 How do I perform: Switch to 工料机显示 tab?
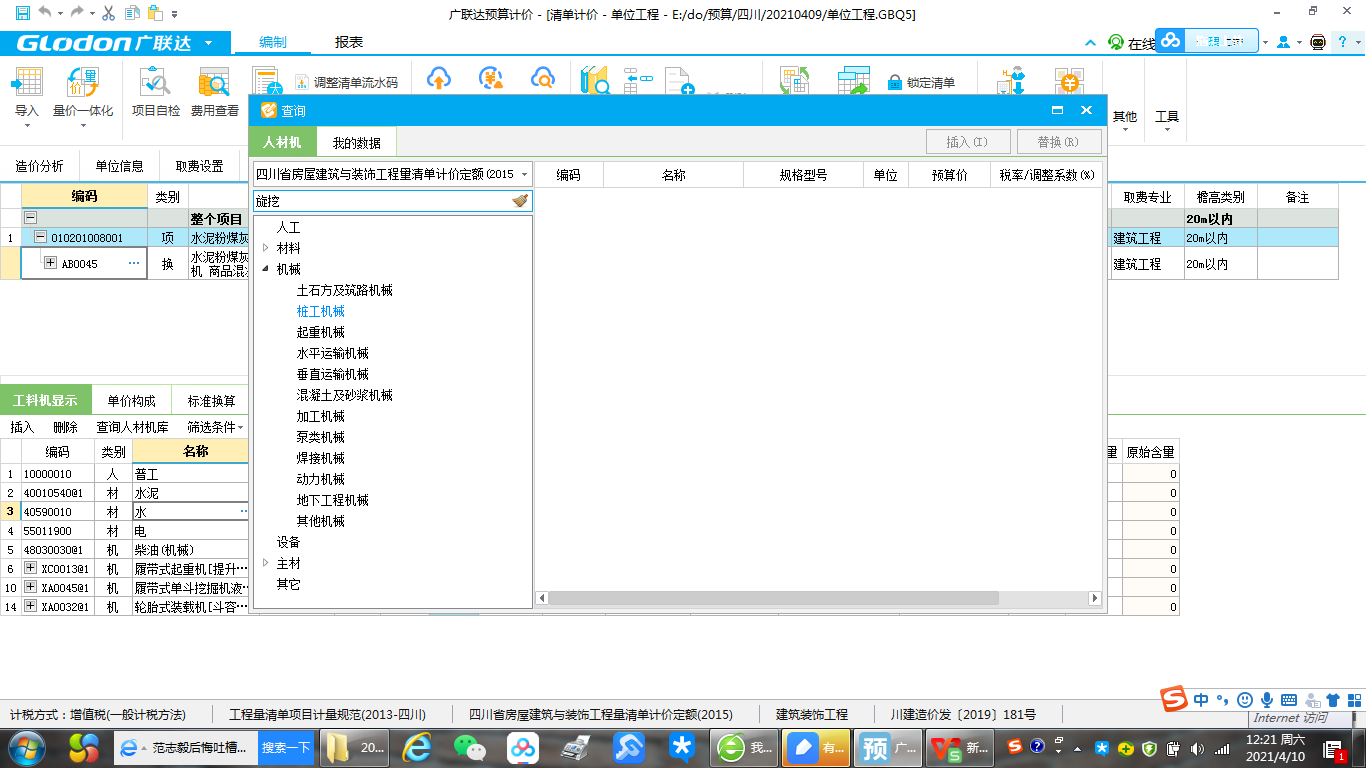tap(45, 401)
